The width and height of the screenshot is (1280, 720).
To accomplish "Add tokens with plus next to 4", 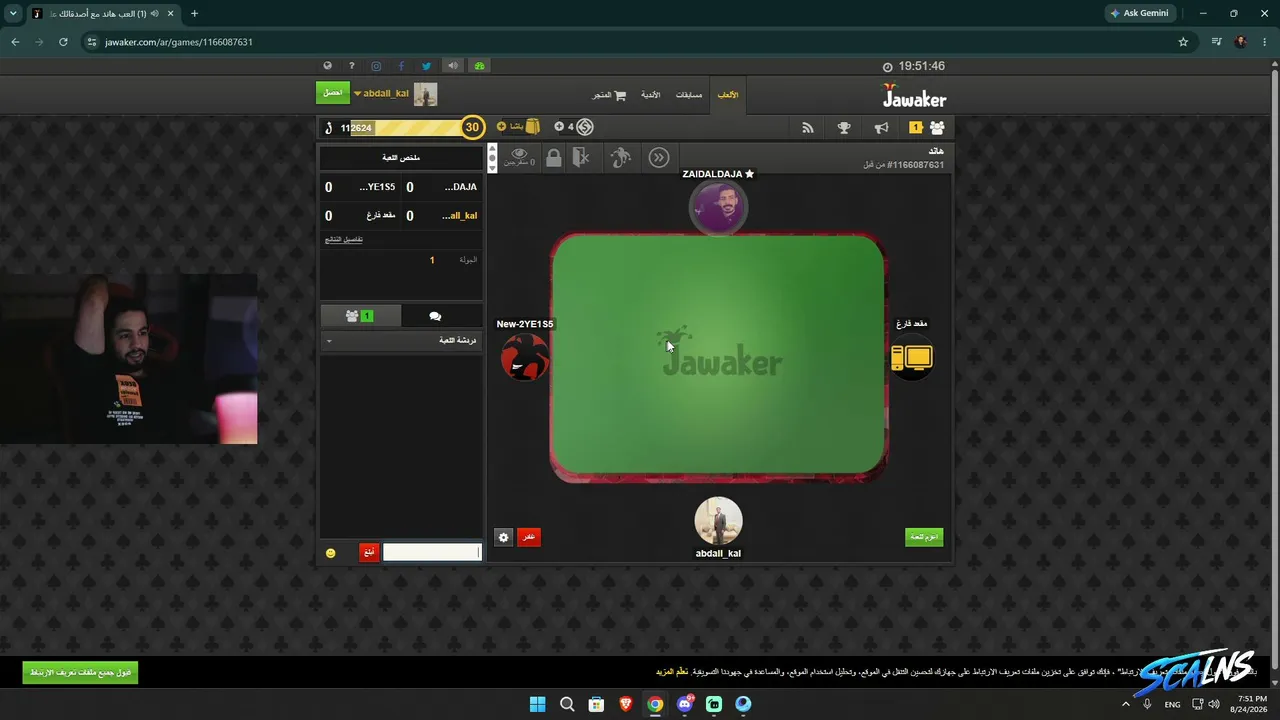I will [x=559, y=127].
